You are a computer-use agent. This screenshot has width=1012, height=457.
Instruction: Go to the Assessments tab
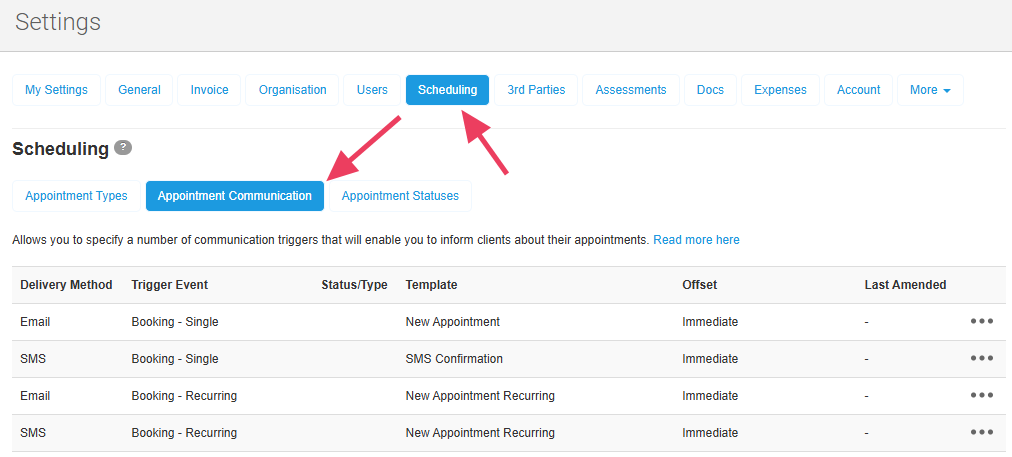pyautogui.click(x=630, y=90)
